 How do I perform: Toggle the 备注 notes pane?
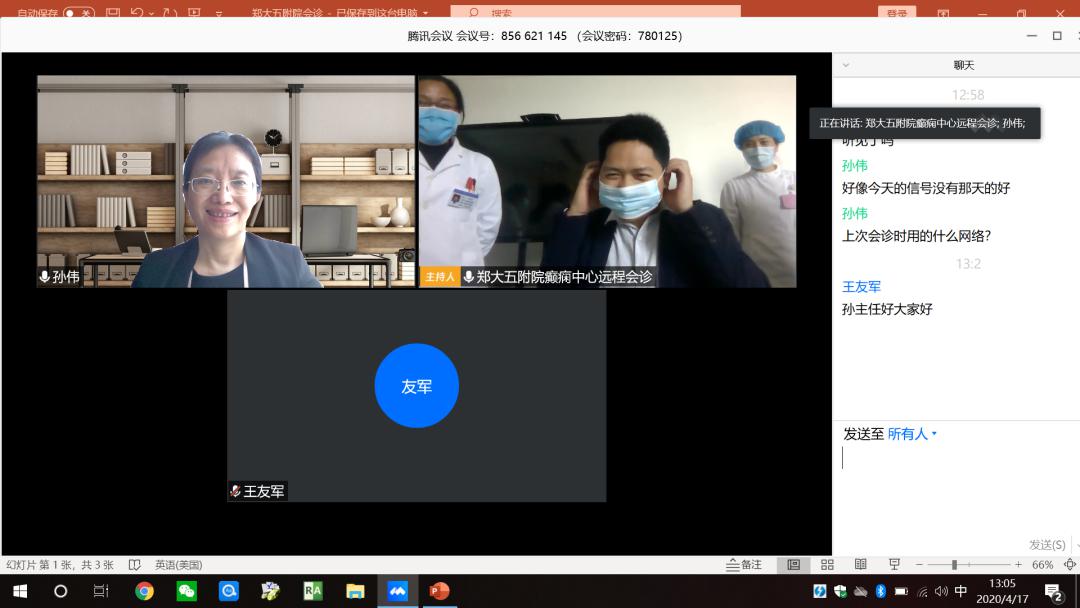[745, 565]
